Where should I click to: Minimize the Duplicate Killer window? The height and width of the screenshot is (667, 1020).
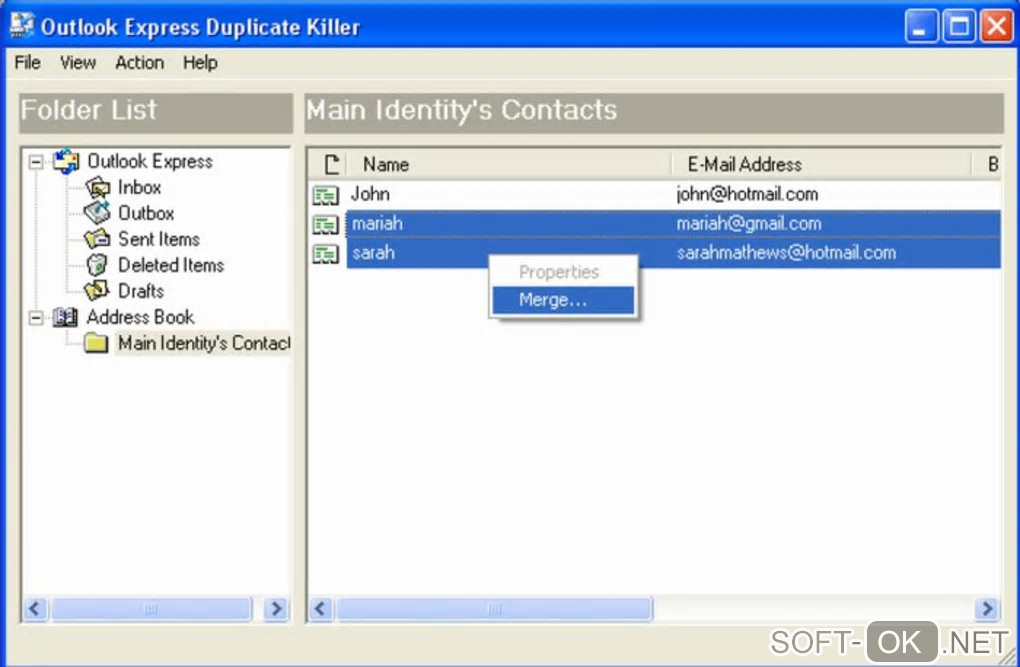click(x=920, y=26)
